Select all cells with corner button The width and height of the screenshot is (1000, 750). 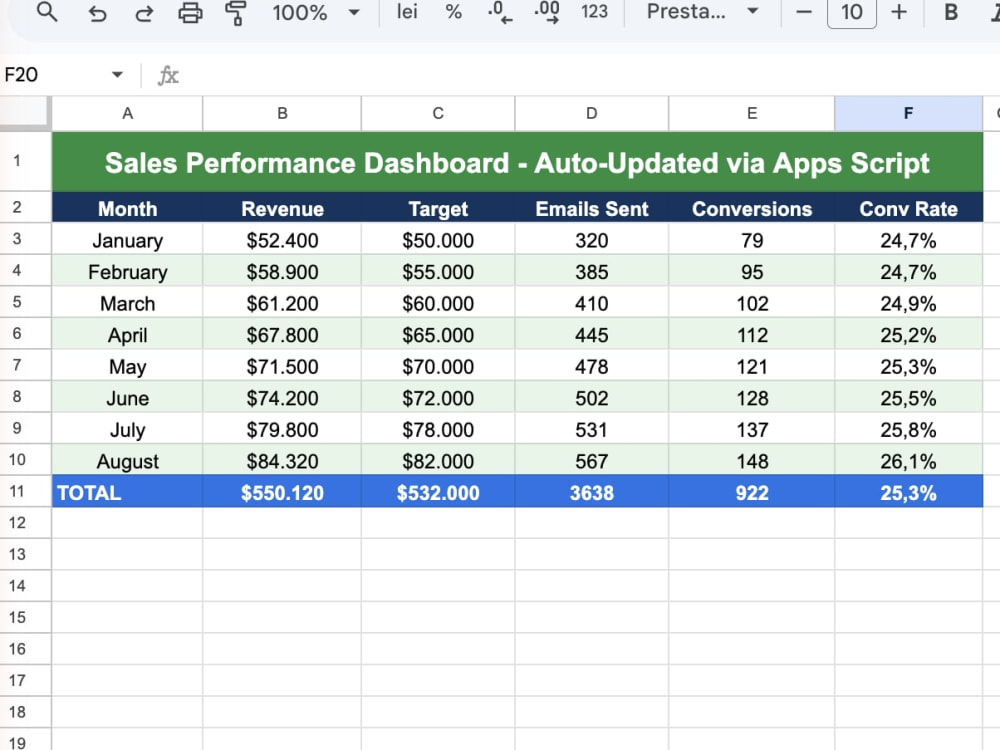24,112
